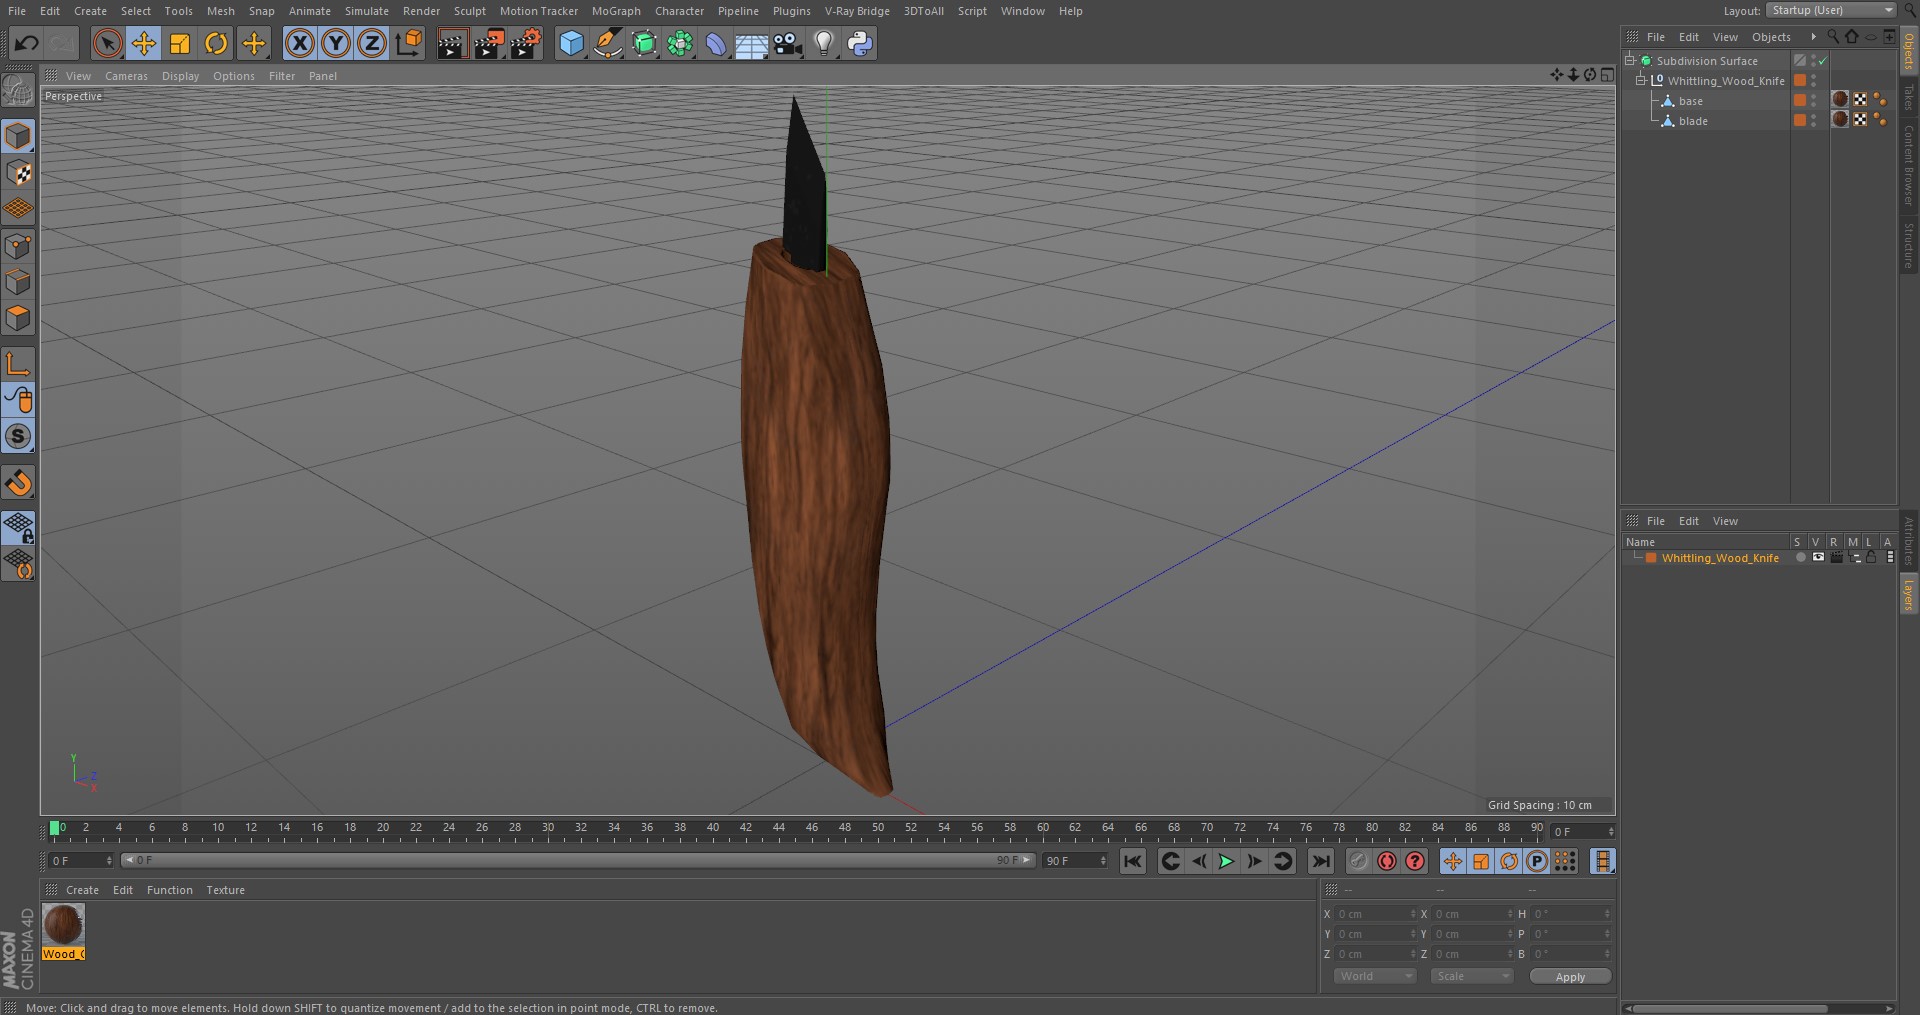This screenshot has height=1015, width=1920.
Task: Open the Python script icon
Action: coord(860,43)
